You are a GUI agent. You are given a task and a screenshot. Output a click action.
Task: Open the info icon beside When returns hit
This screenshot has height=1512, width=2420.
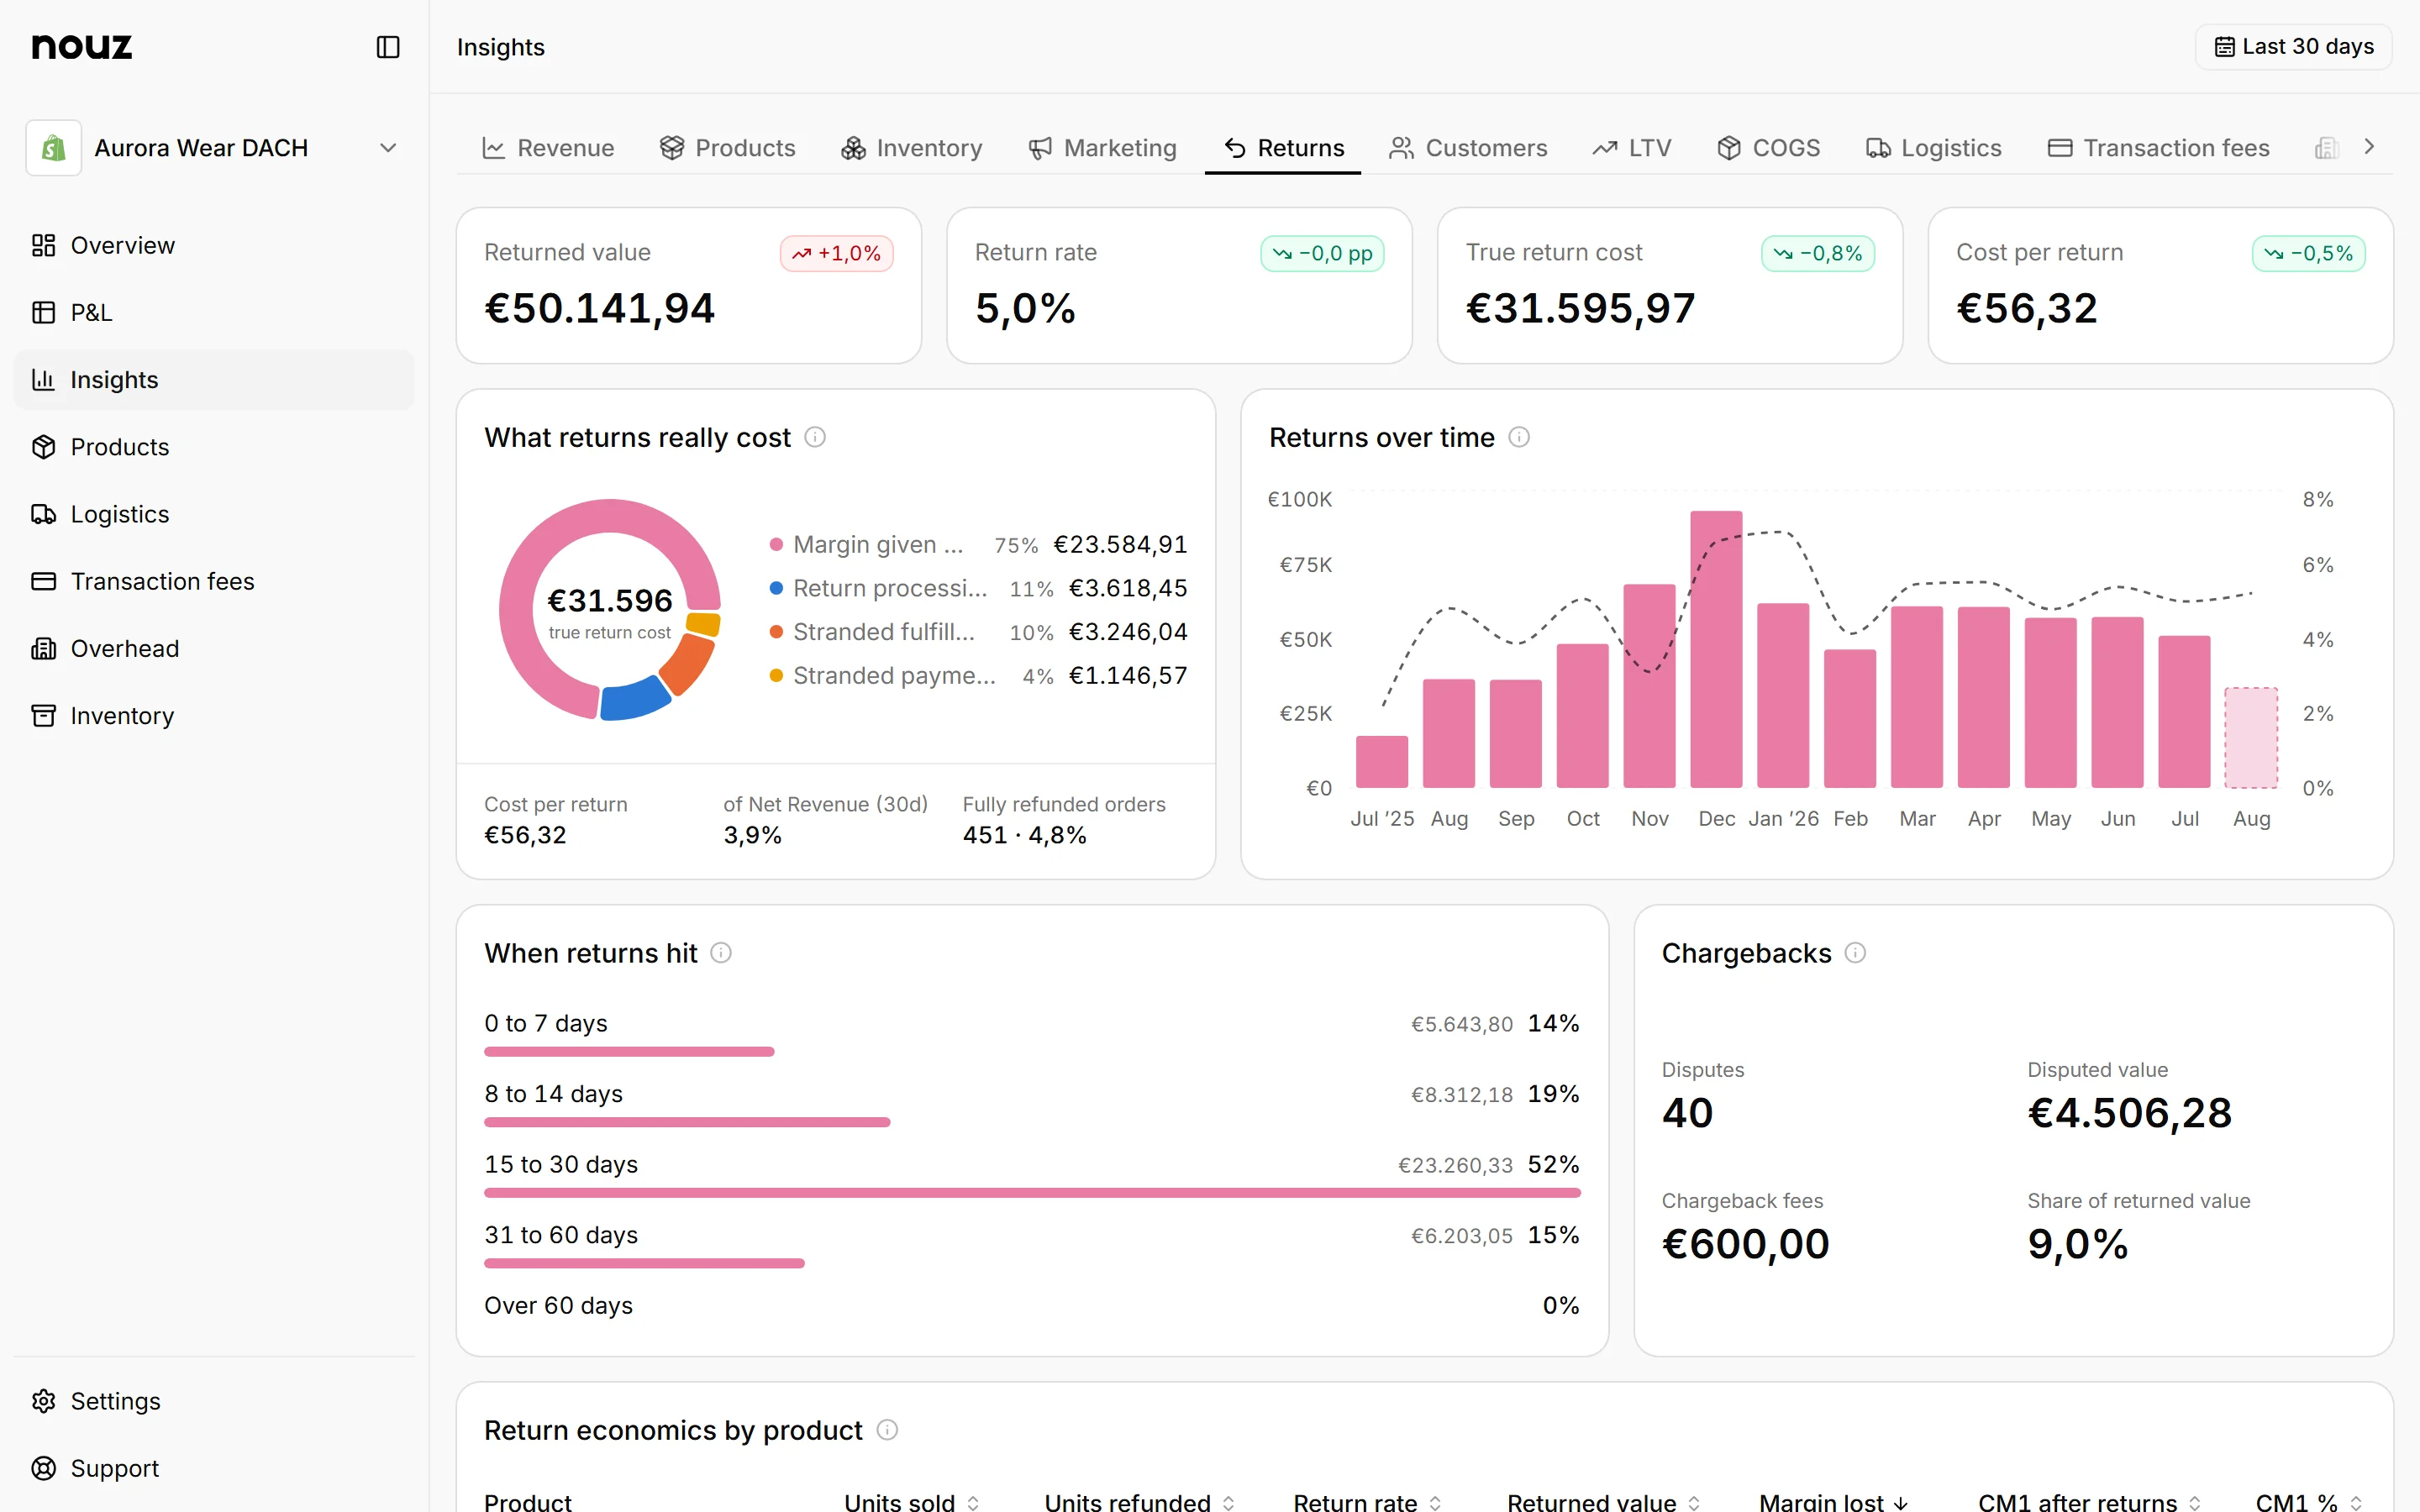coord(721,953)
